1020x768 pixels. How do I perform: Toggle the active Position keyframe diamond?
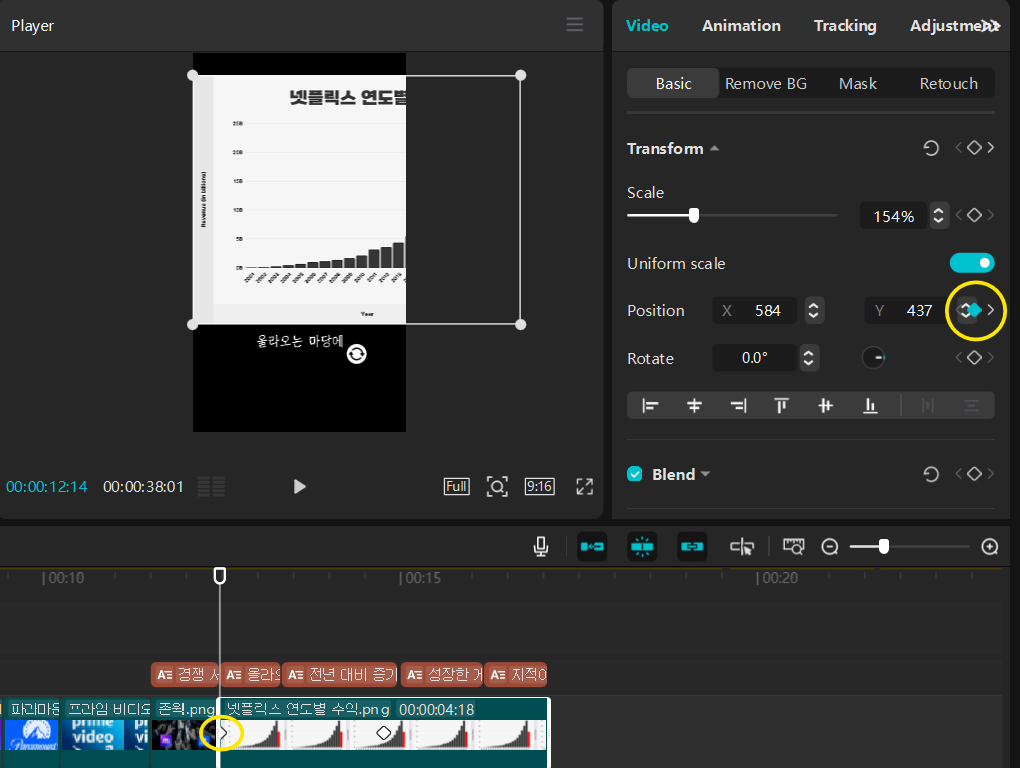point(974,310)
